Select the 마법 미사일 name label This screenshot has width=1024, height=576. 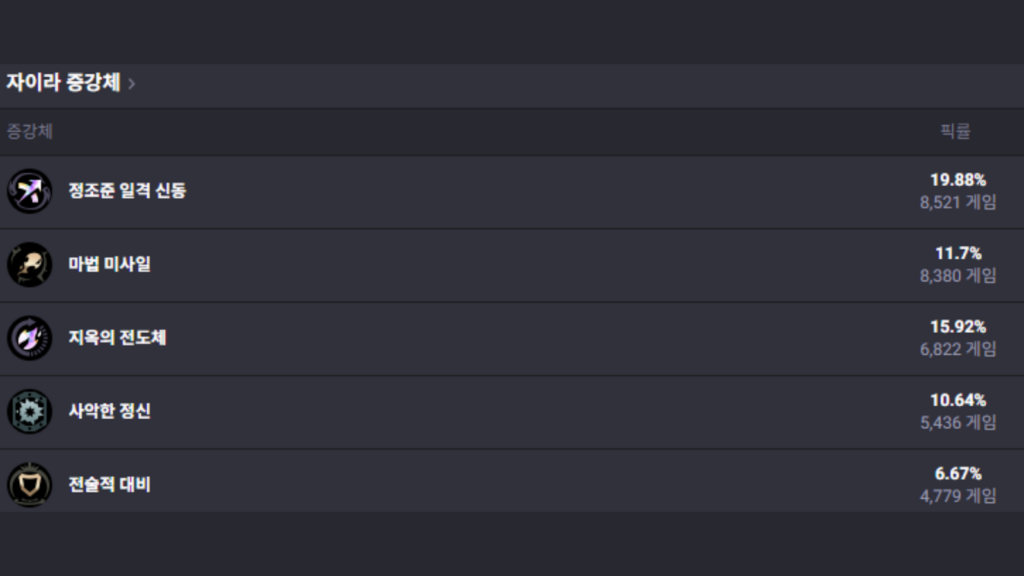pyautogui.click(x=110, y=264)
